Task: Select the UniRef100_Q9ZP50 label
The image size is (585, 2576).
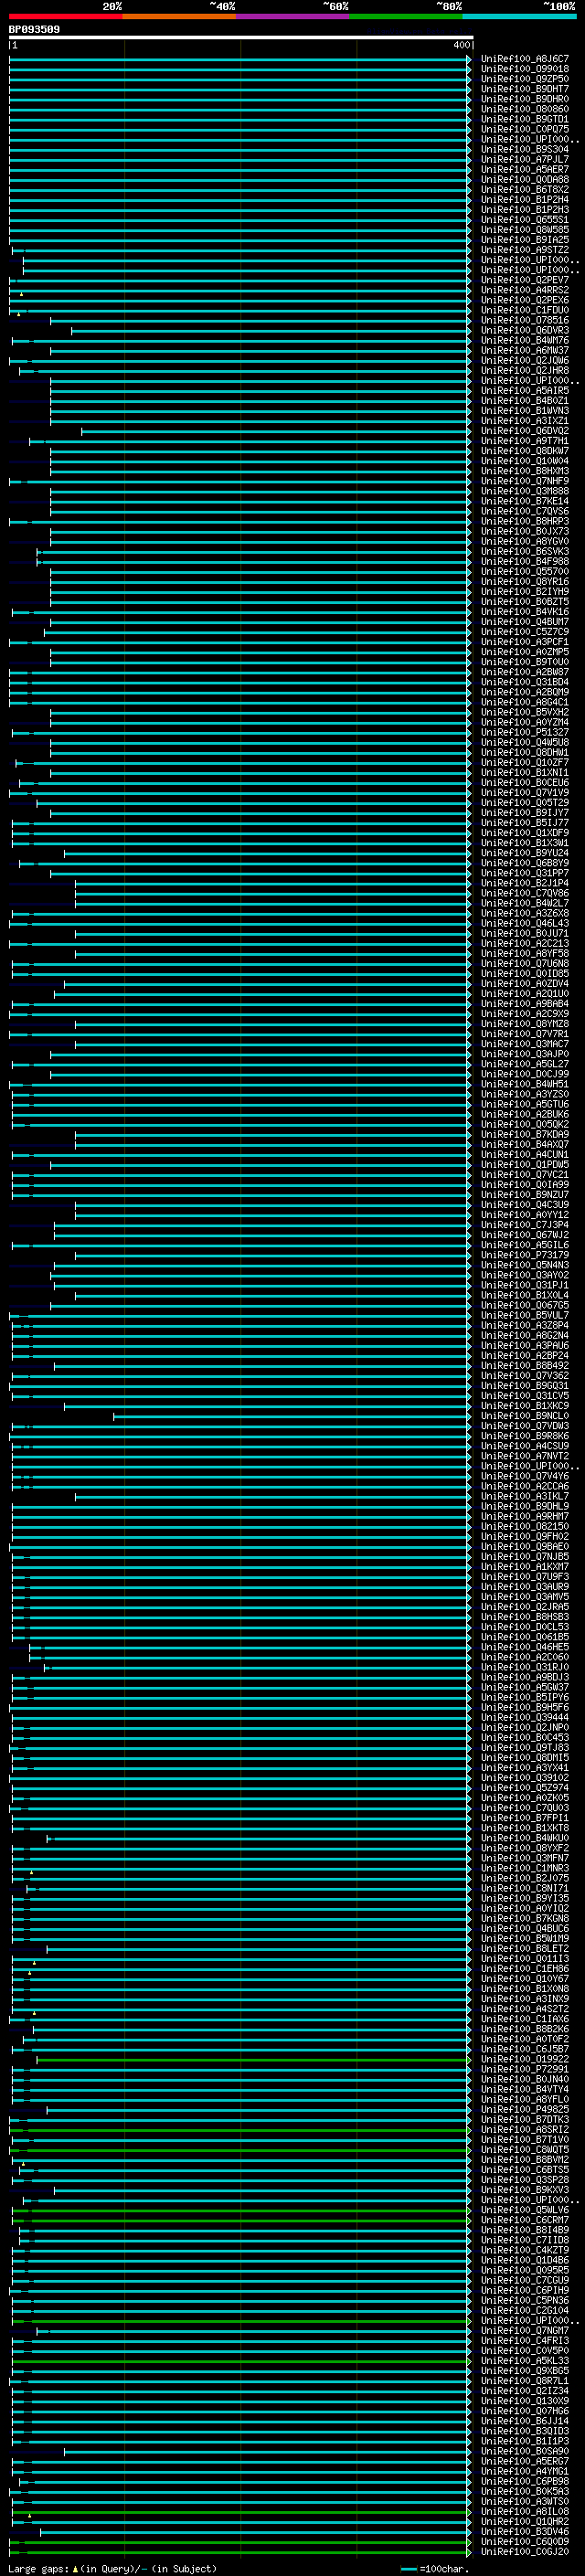Action: point(525,79)
